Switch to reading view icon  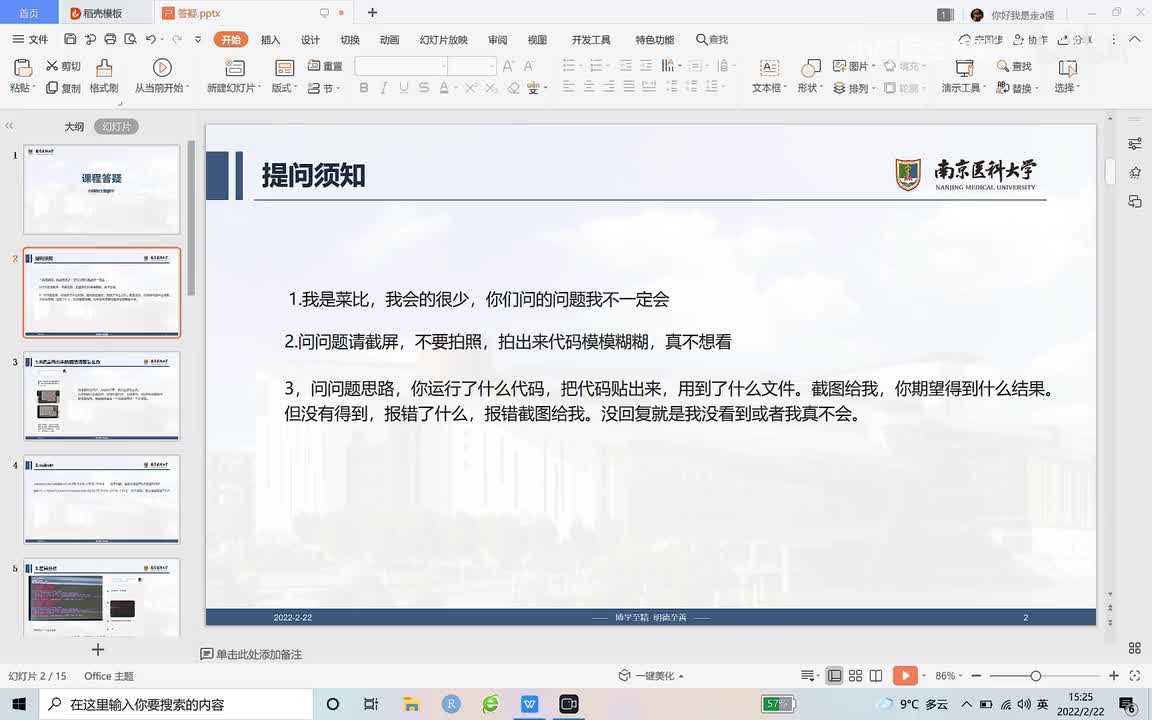876,675
